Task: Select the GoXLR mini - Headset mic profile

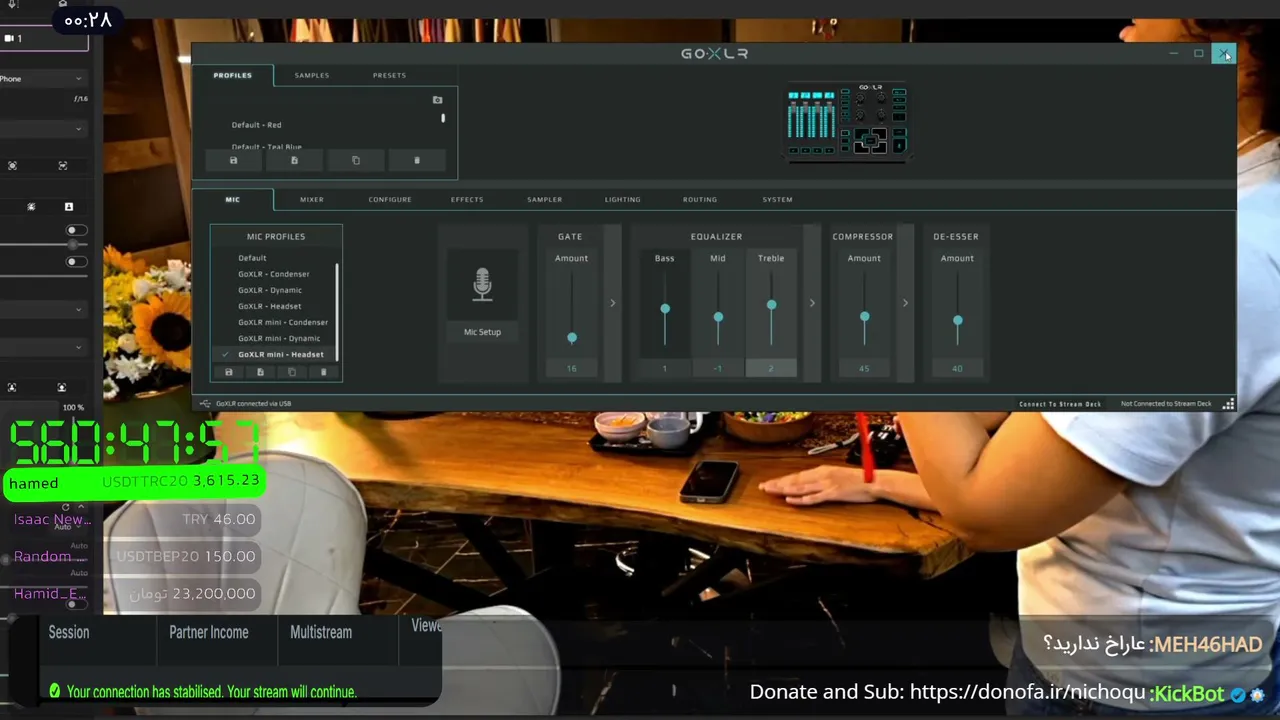Action: point(280,354)
